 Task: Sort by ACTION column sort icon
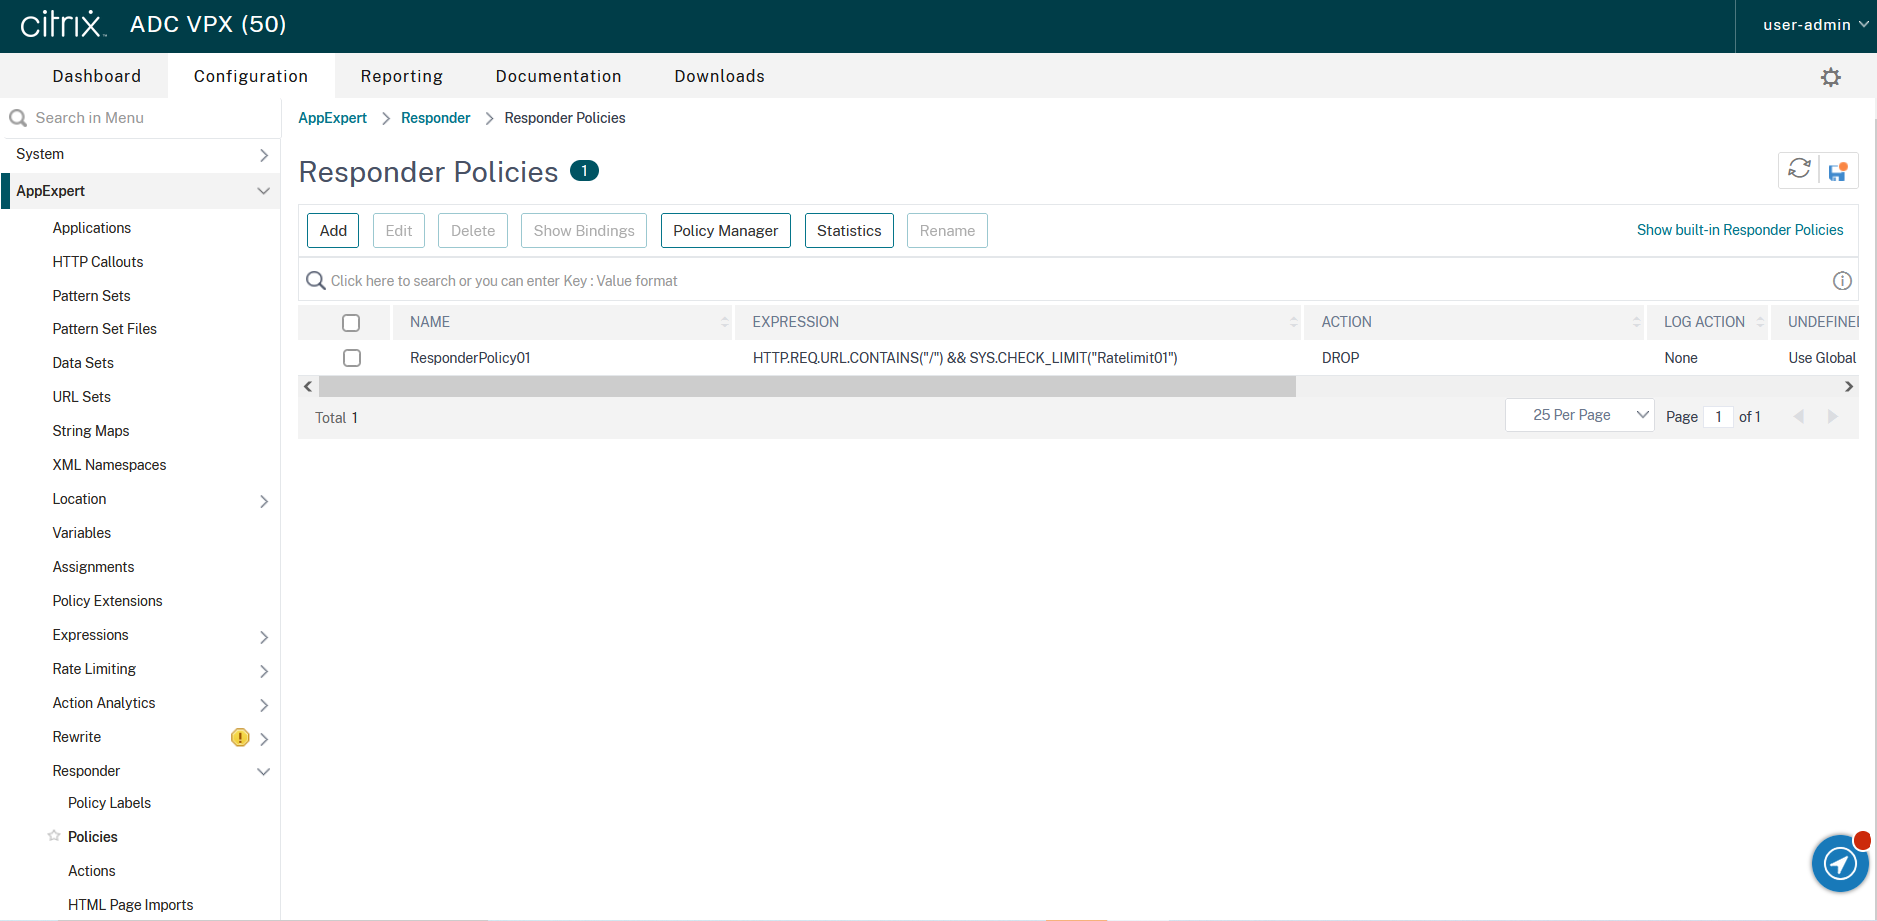1636,322
